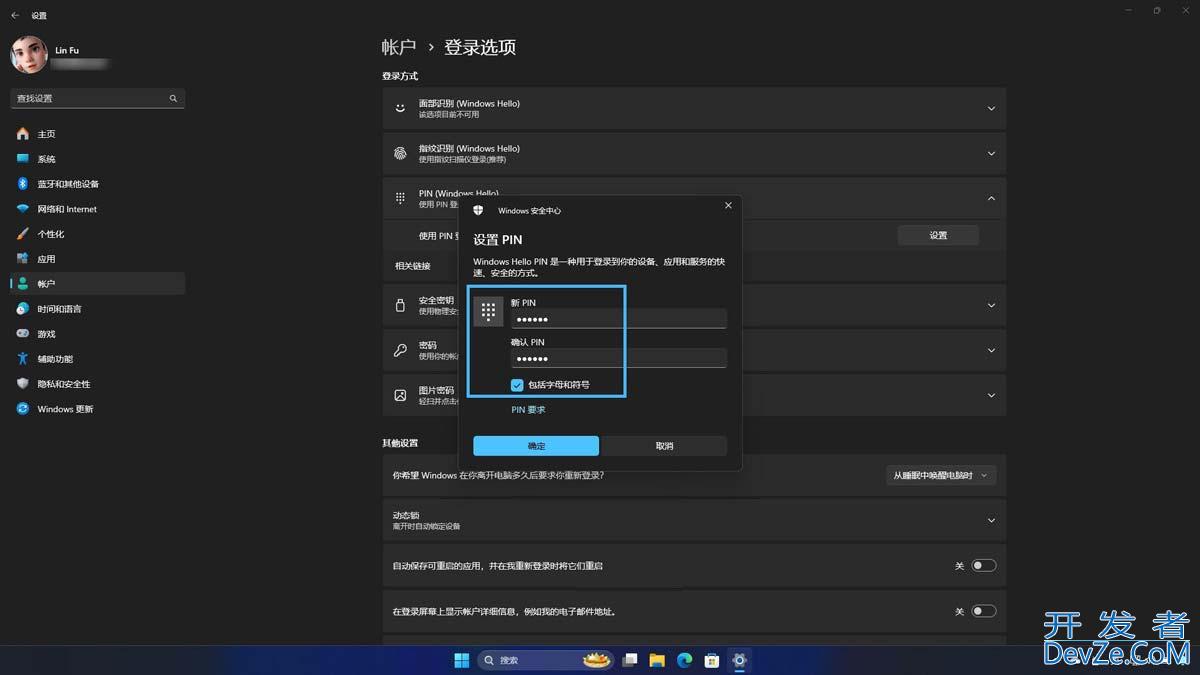Viewport: 1200px width, 675px height.
Task: Open 个性化 in the sidebar
Action: 98,234
